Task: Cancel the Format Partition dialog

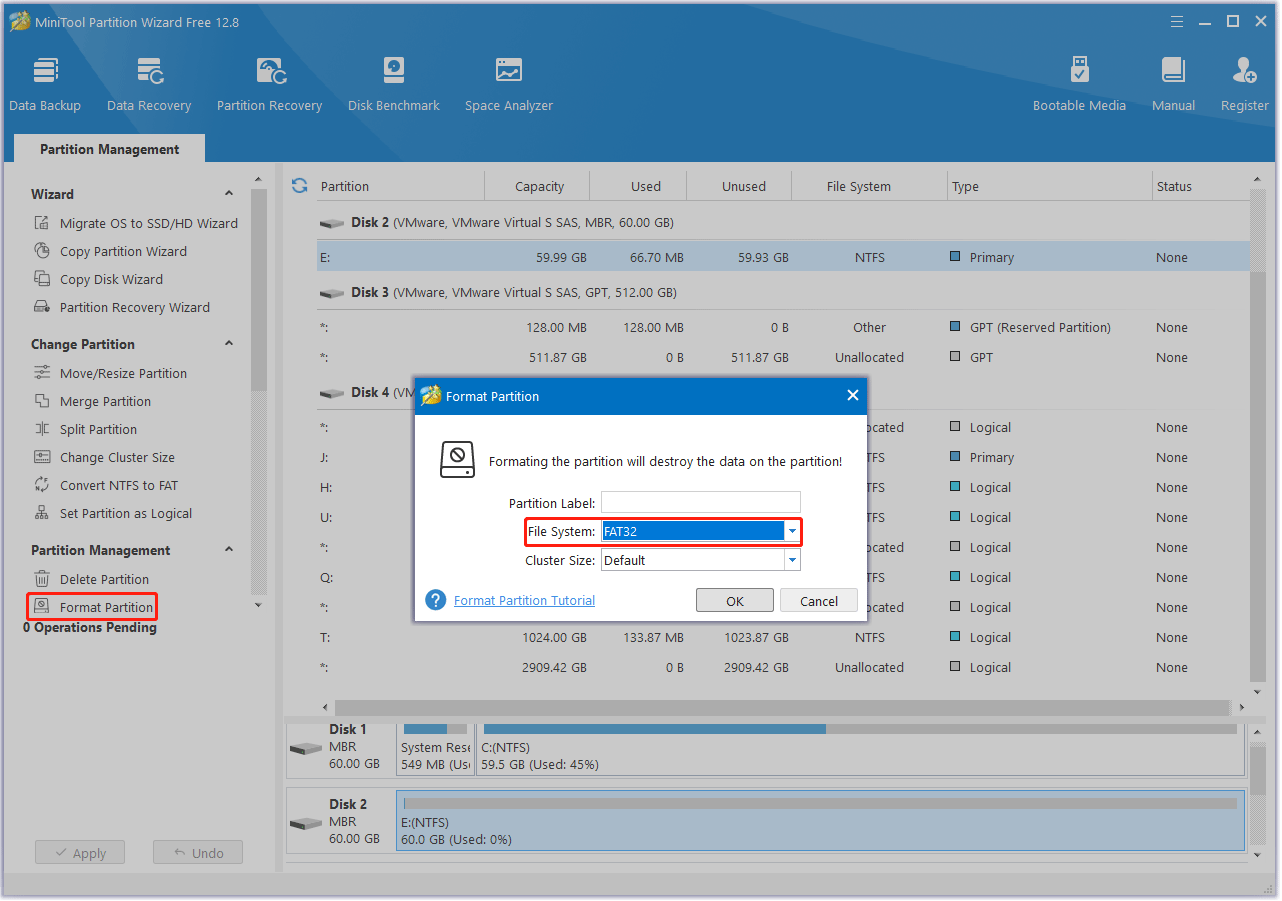Action: point(819,601)
